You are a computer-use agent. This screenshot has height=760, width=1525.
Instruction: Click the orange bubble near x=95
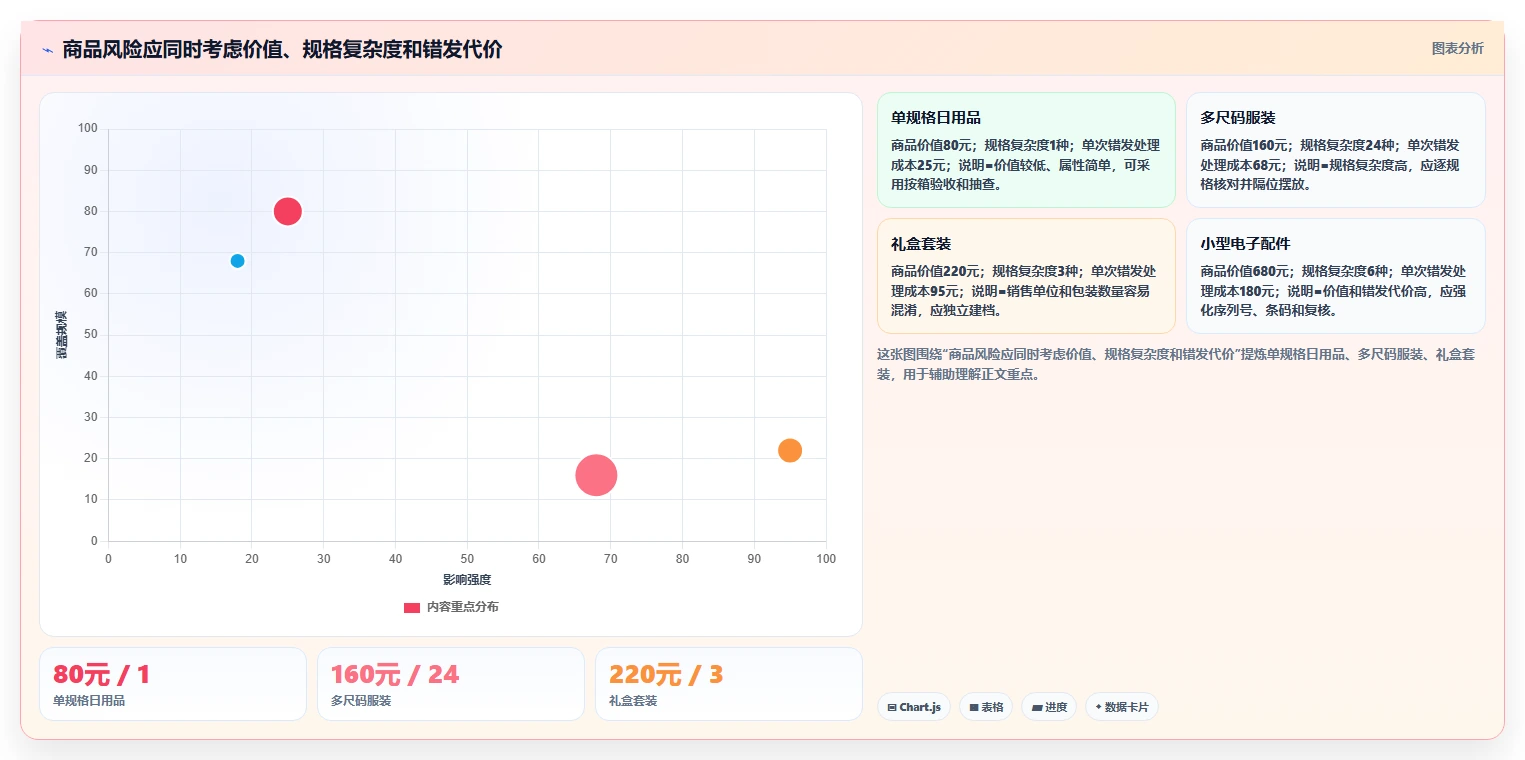click(x=790, y=450)
